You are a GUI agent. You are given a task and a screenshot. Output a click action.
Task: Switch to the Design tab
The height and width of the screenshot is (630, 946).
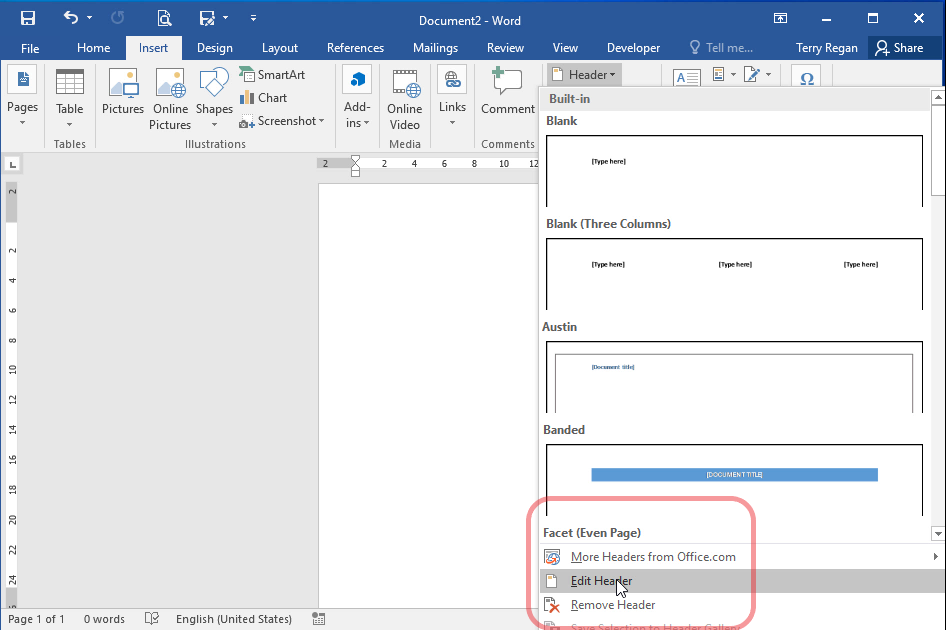pyautogui.click(x=215, y=48)
